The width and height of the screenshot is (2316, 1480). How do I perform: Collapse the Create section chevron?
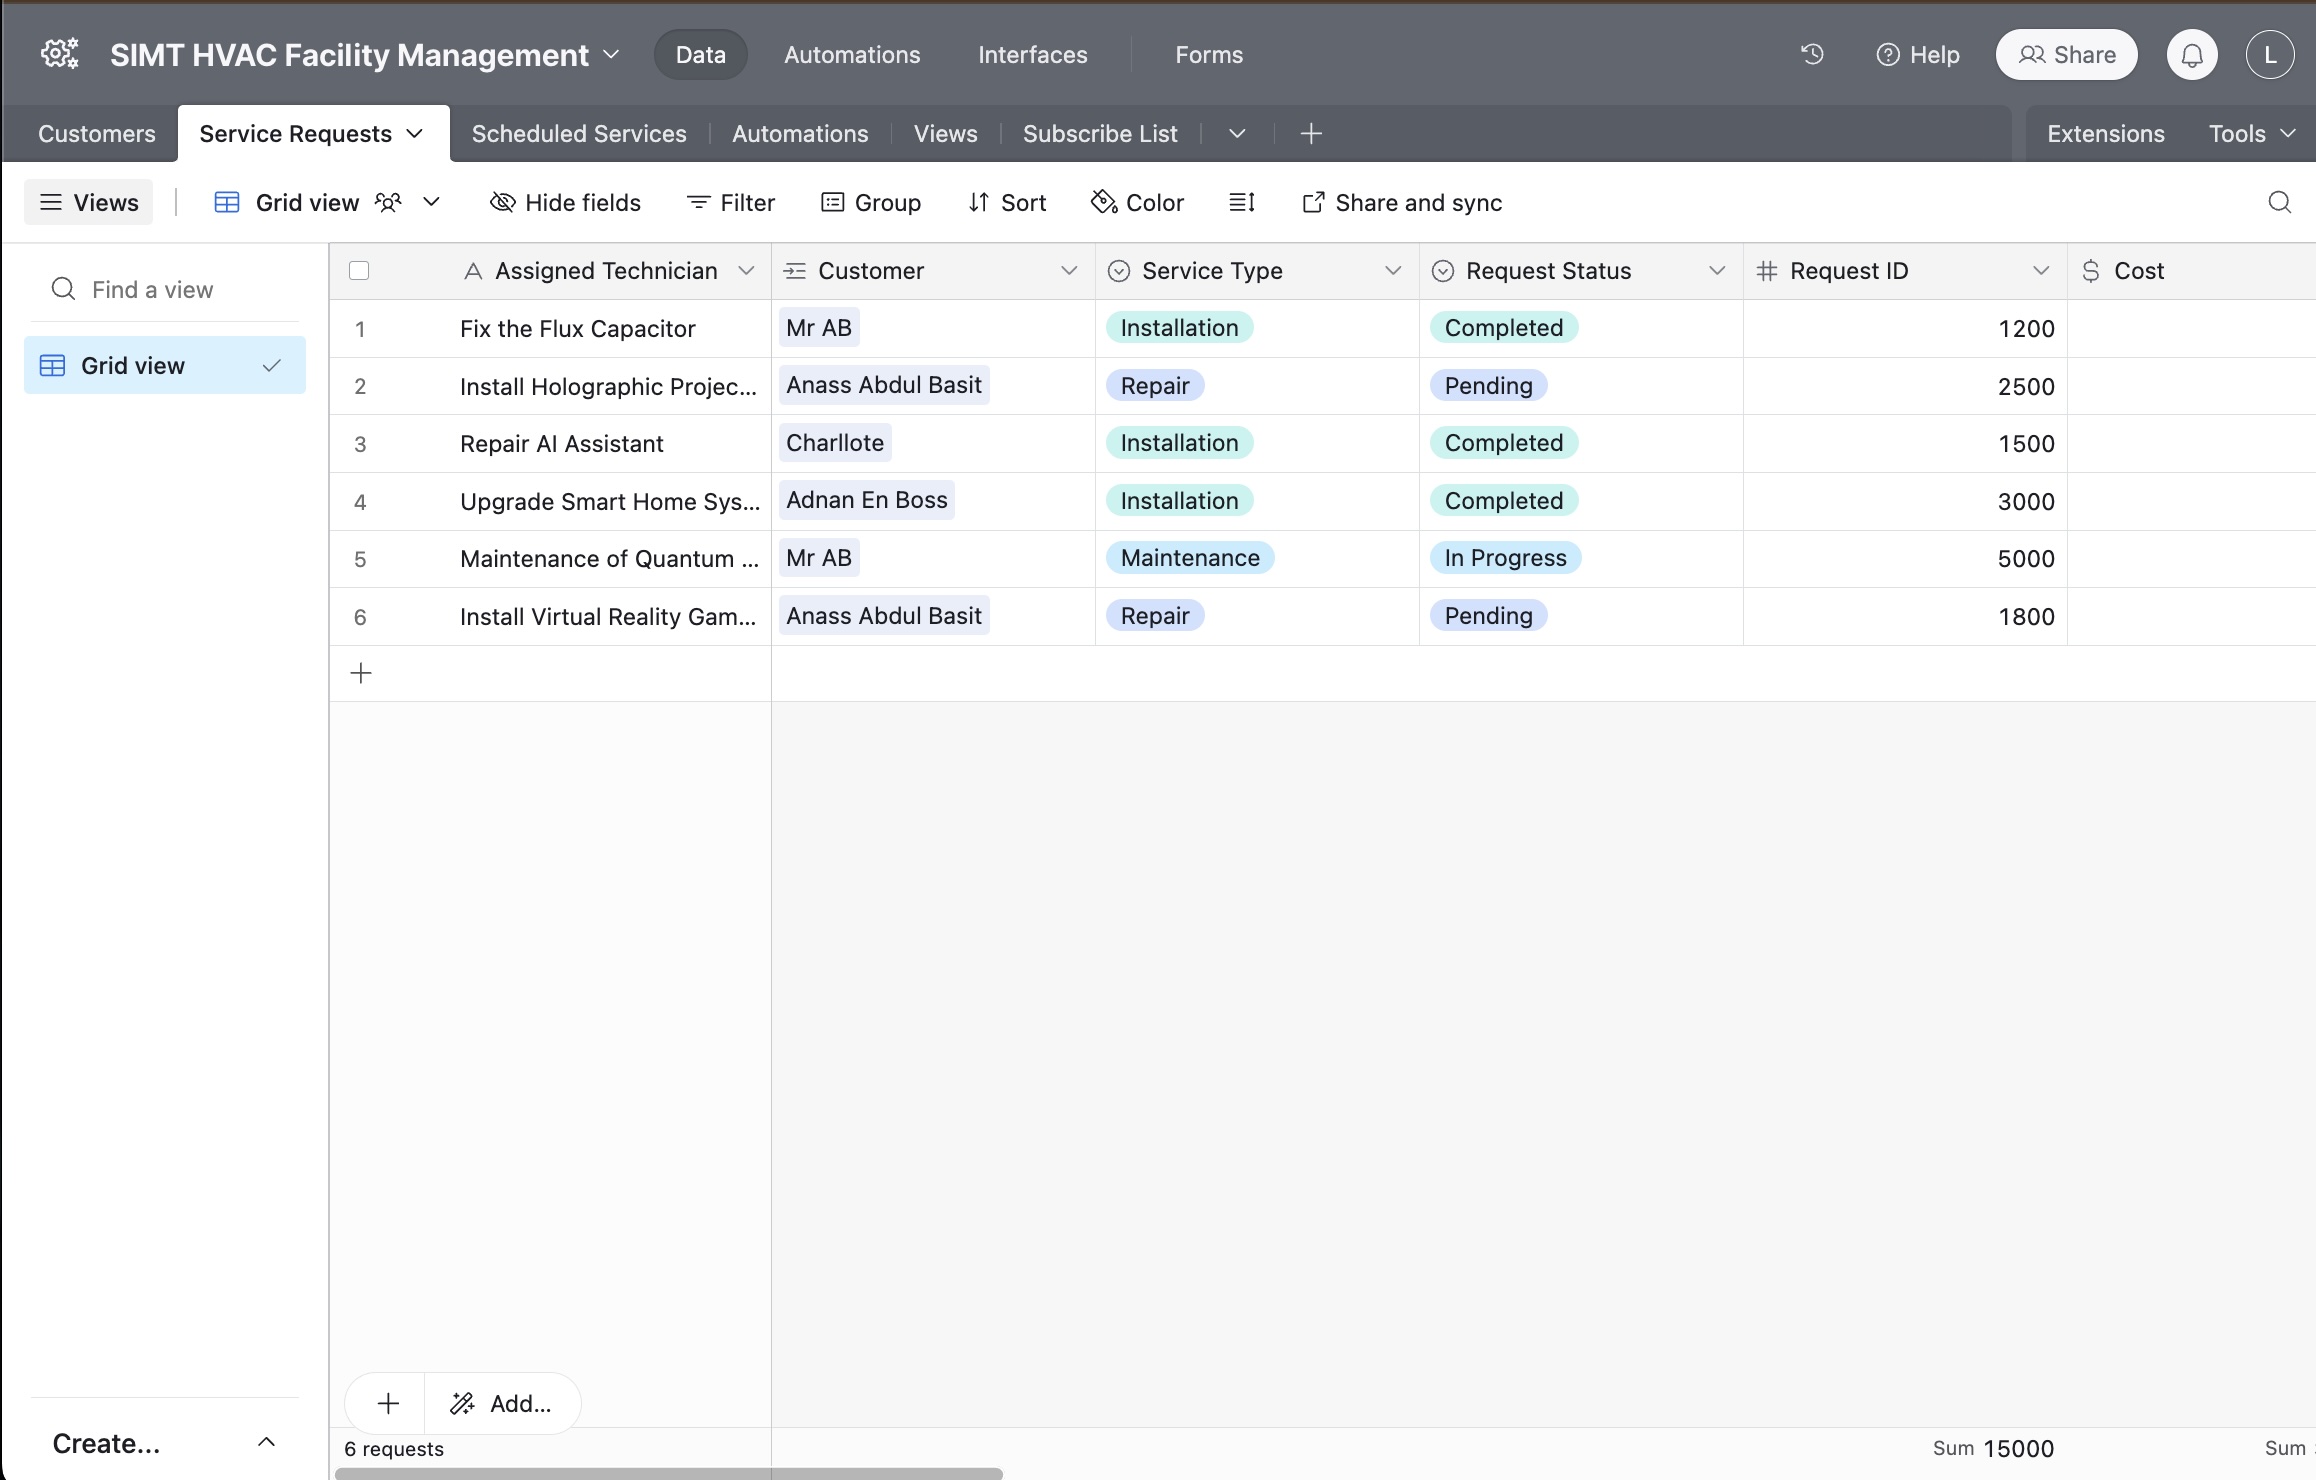[x=266, y=1442]
